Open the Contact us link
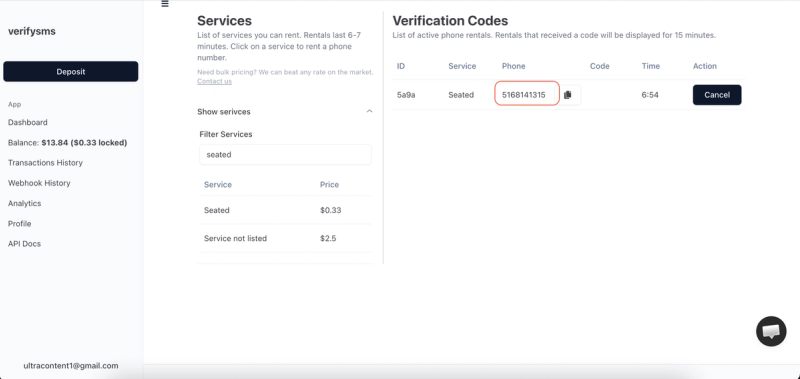The image size is (800, 379). [x=214, y=81]
